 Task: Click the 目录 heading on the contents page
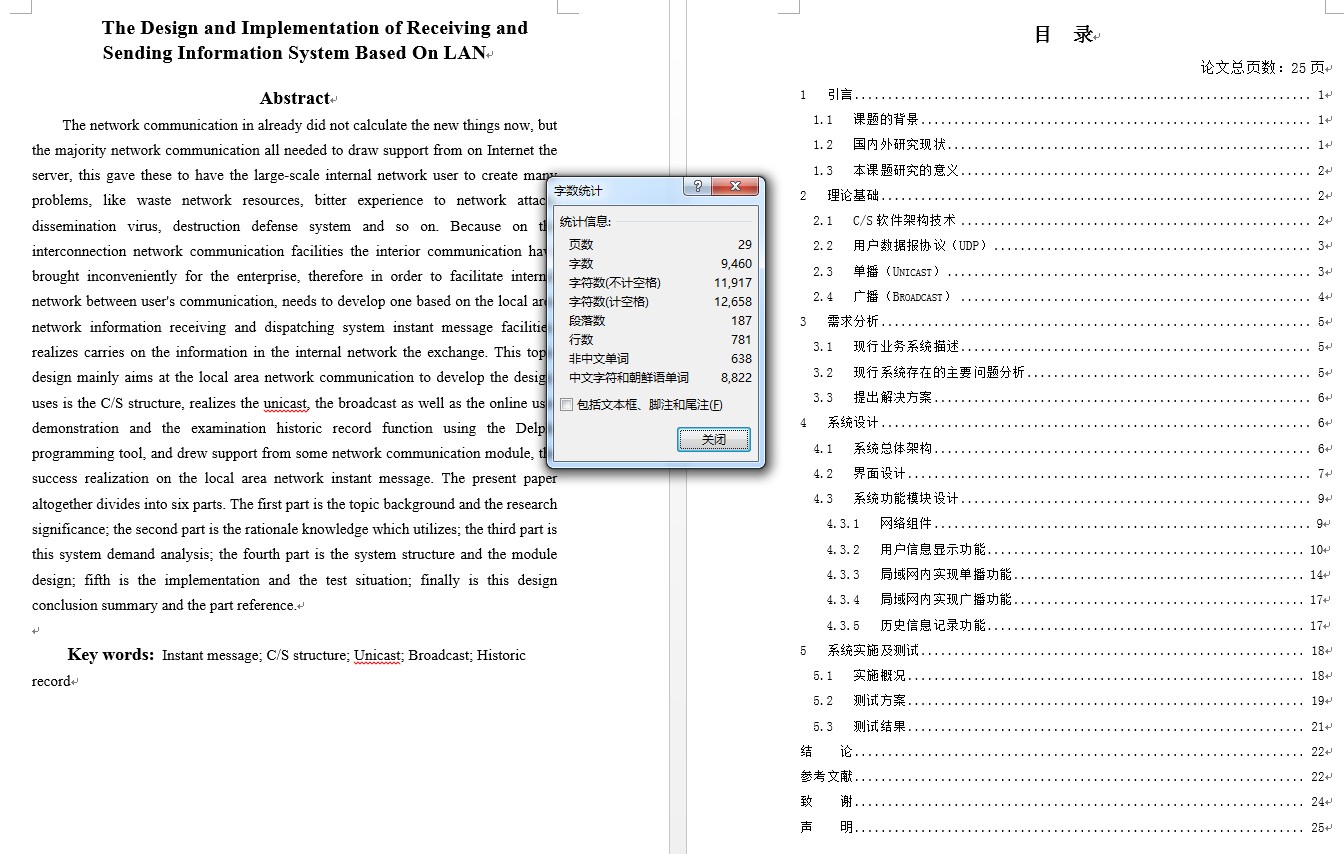[1064, 35]
